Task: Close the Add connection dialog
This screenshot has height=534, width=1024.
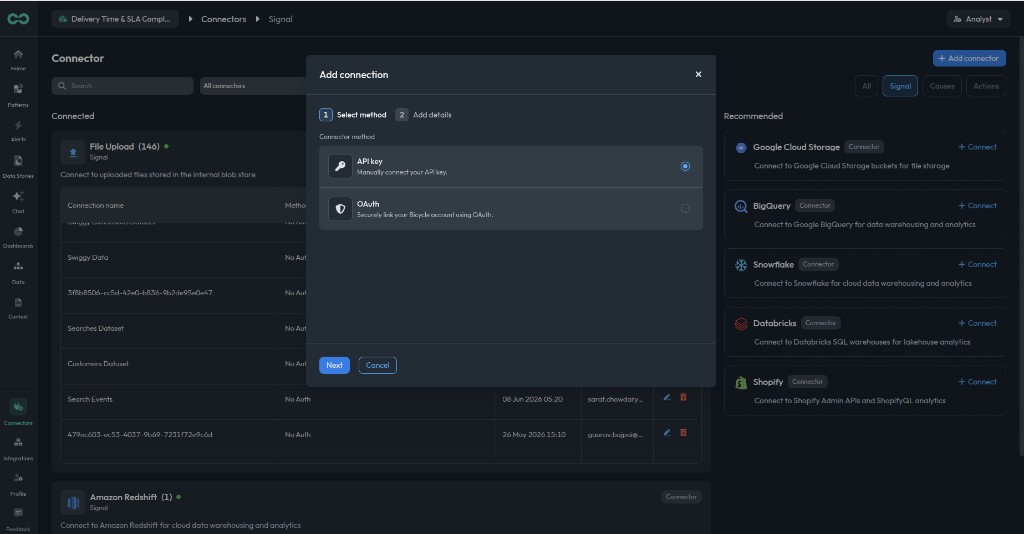Action: coord(698,74)
